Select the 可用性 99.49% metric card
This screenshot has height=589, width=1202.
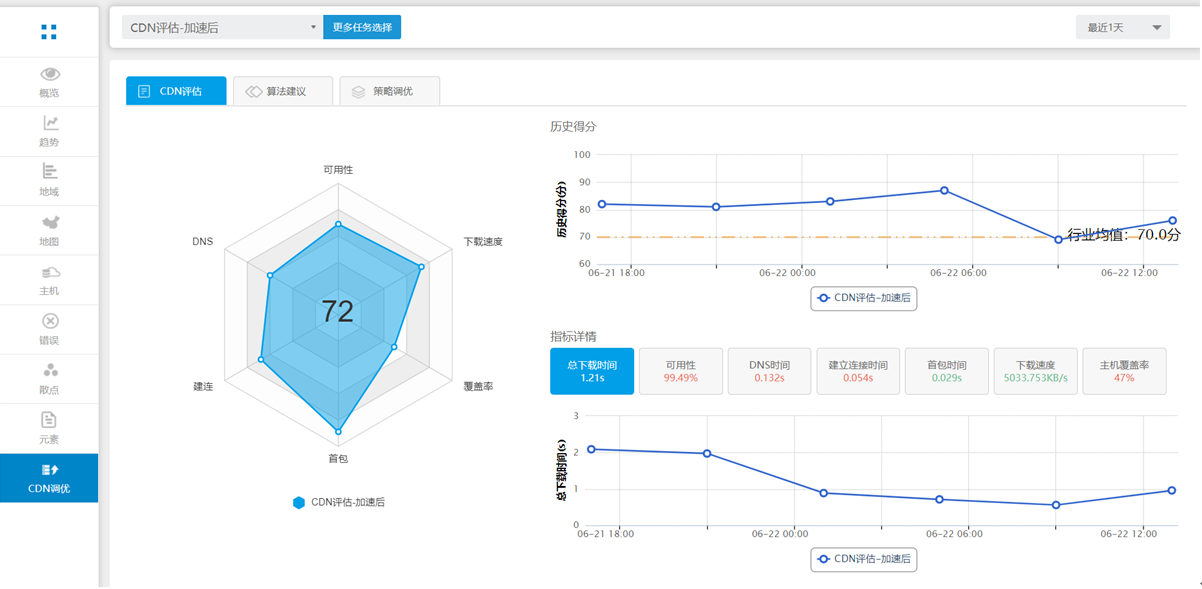click(680, 371)
